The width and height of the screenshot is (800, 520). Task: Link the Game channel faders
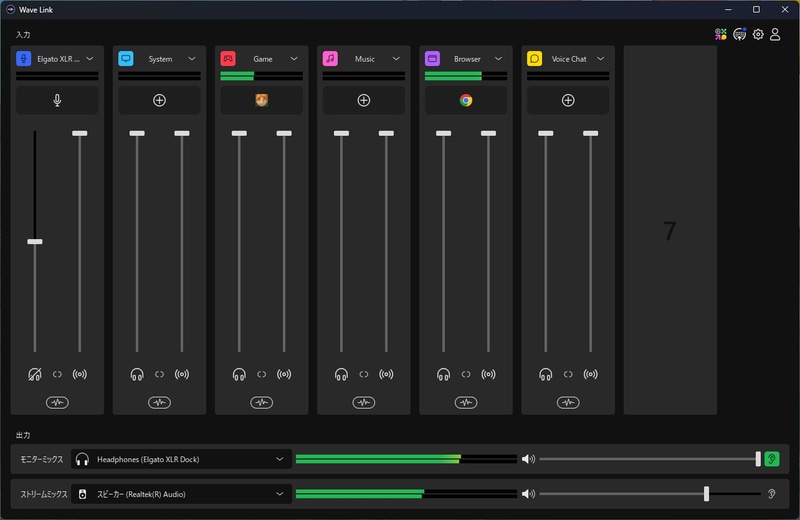(x=261, y=375)
